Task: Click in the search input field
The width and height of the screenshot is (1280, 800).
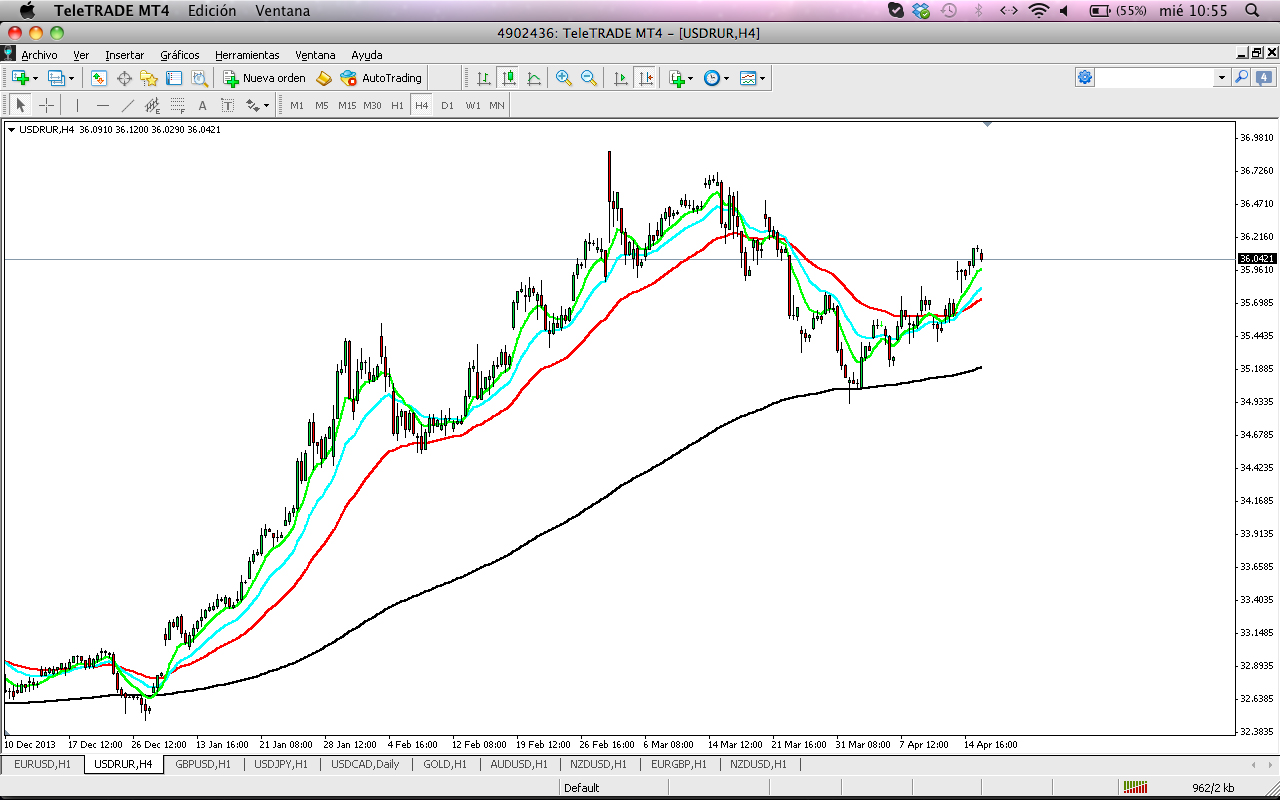Action: click(x=1155, y=78)
